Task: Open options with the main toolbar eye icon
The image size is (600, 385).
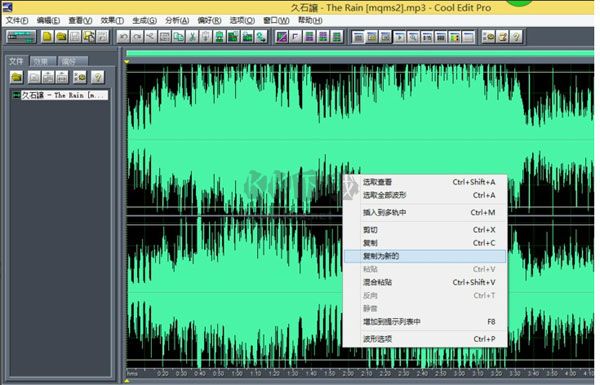Action: [x=489, y=37]
